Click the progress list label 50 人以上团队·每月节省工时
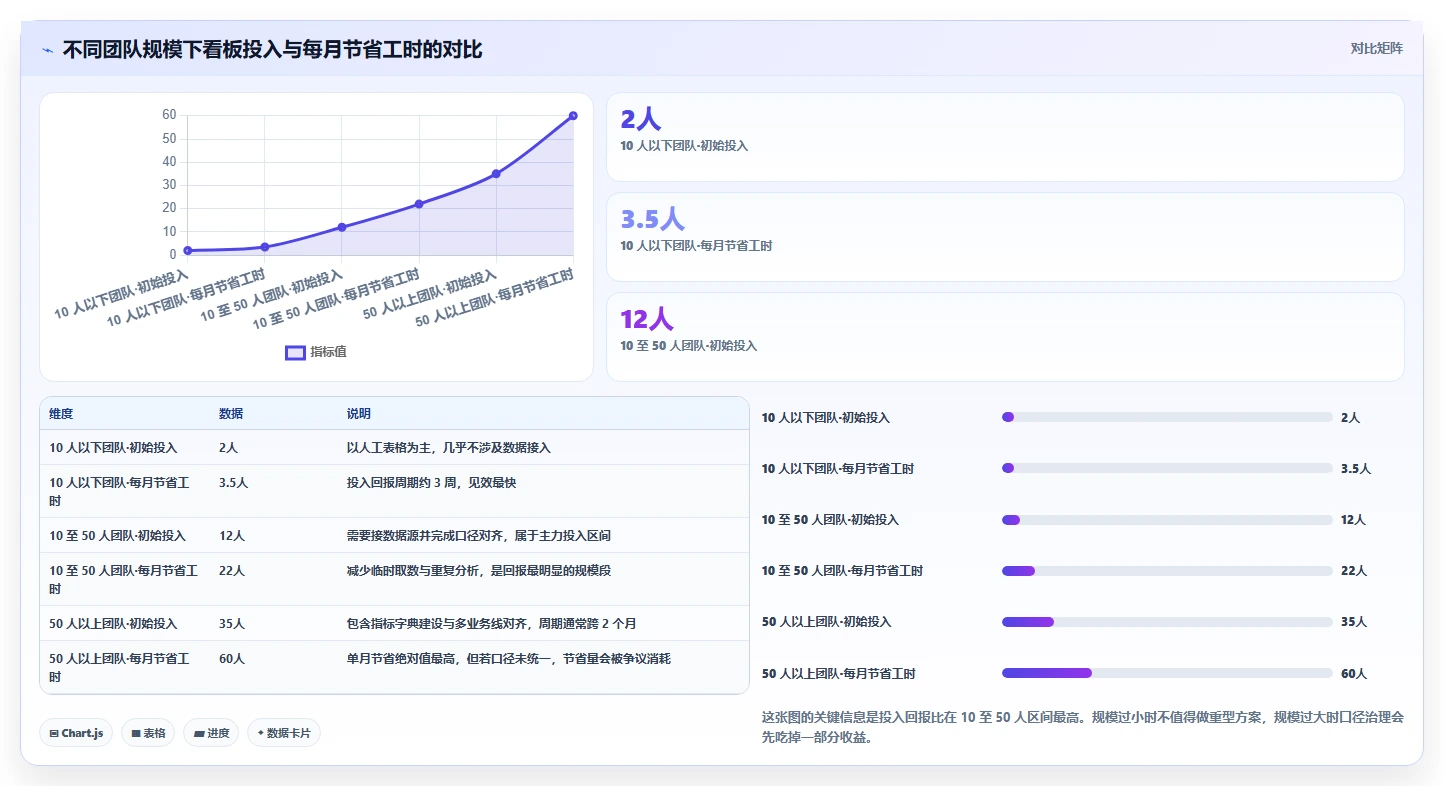Screen dimensions: 1444x786 839,674
